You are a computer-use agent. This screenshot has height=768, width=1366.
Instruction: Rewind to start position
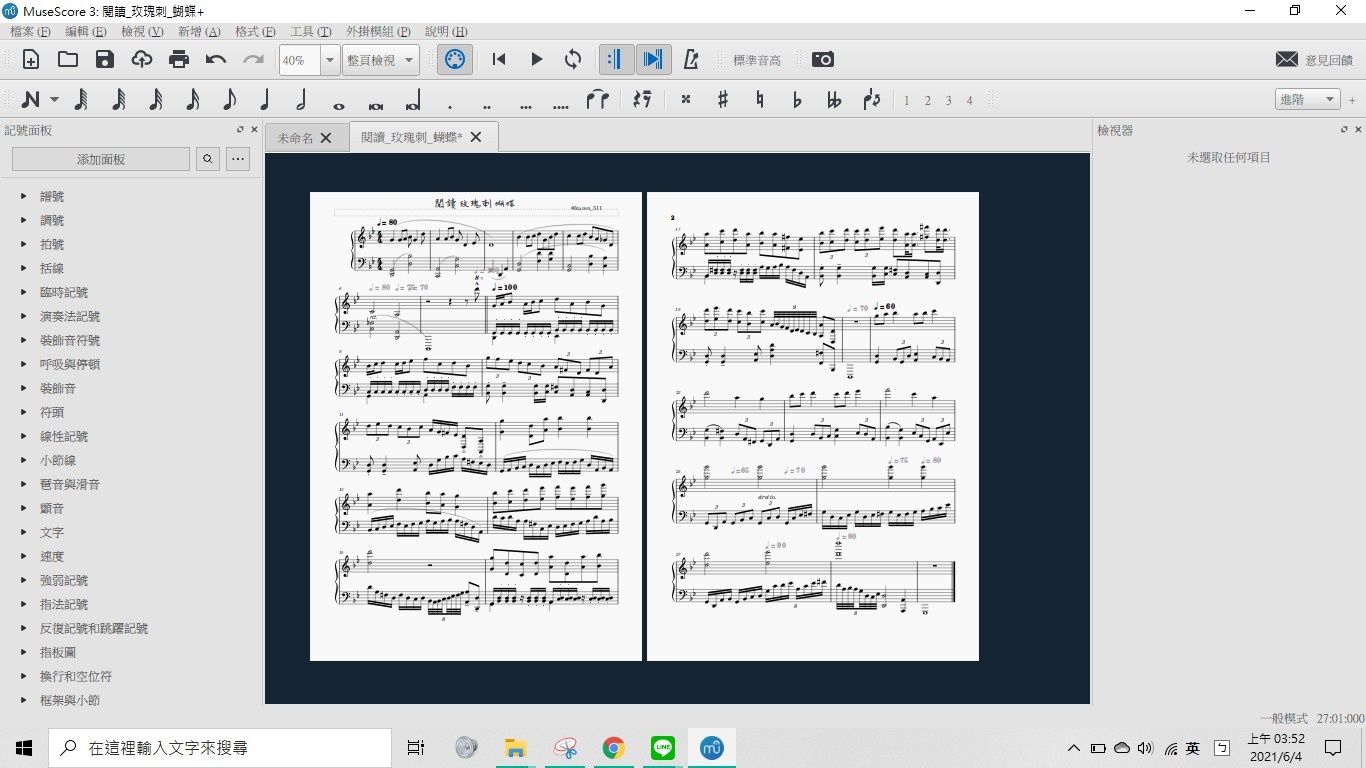click(x=499, y=59)
